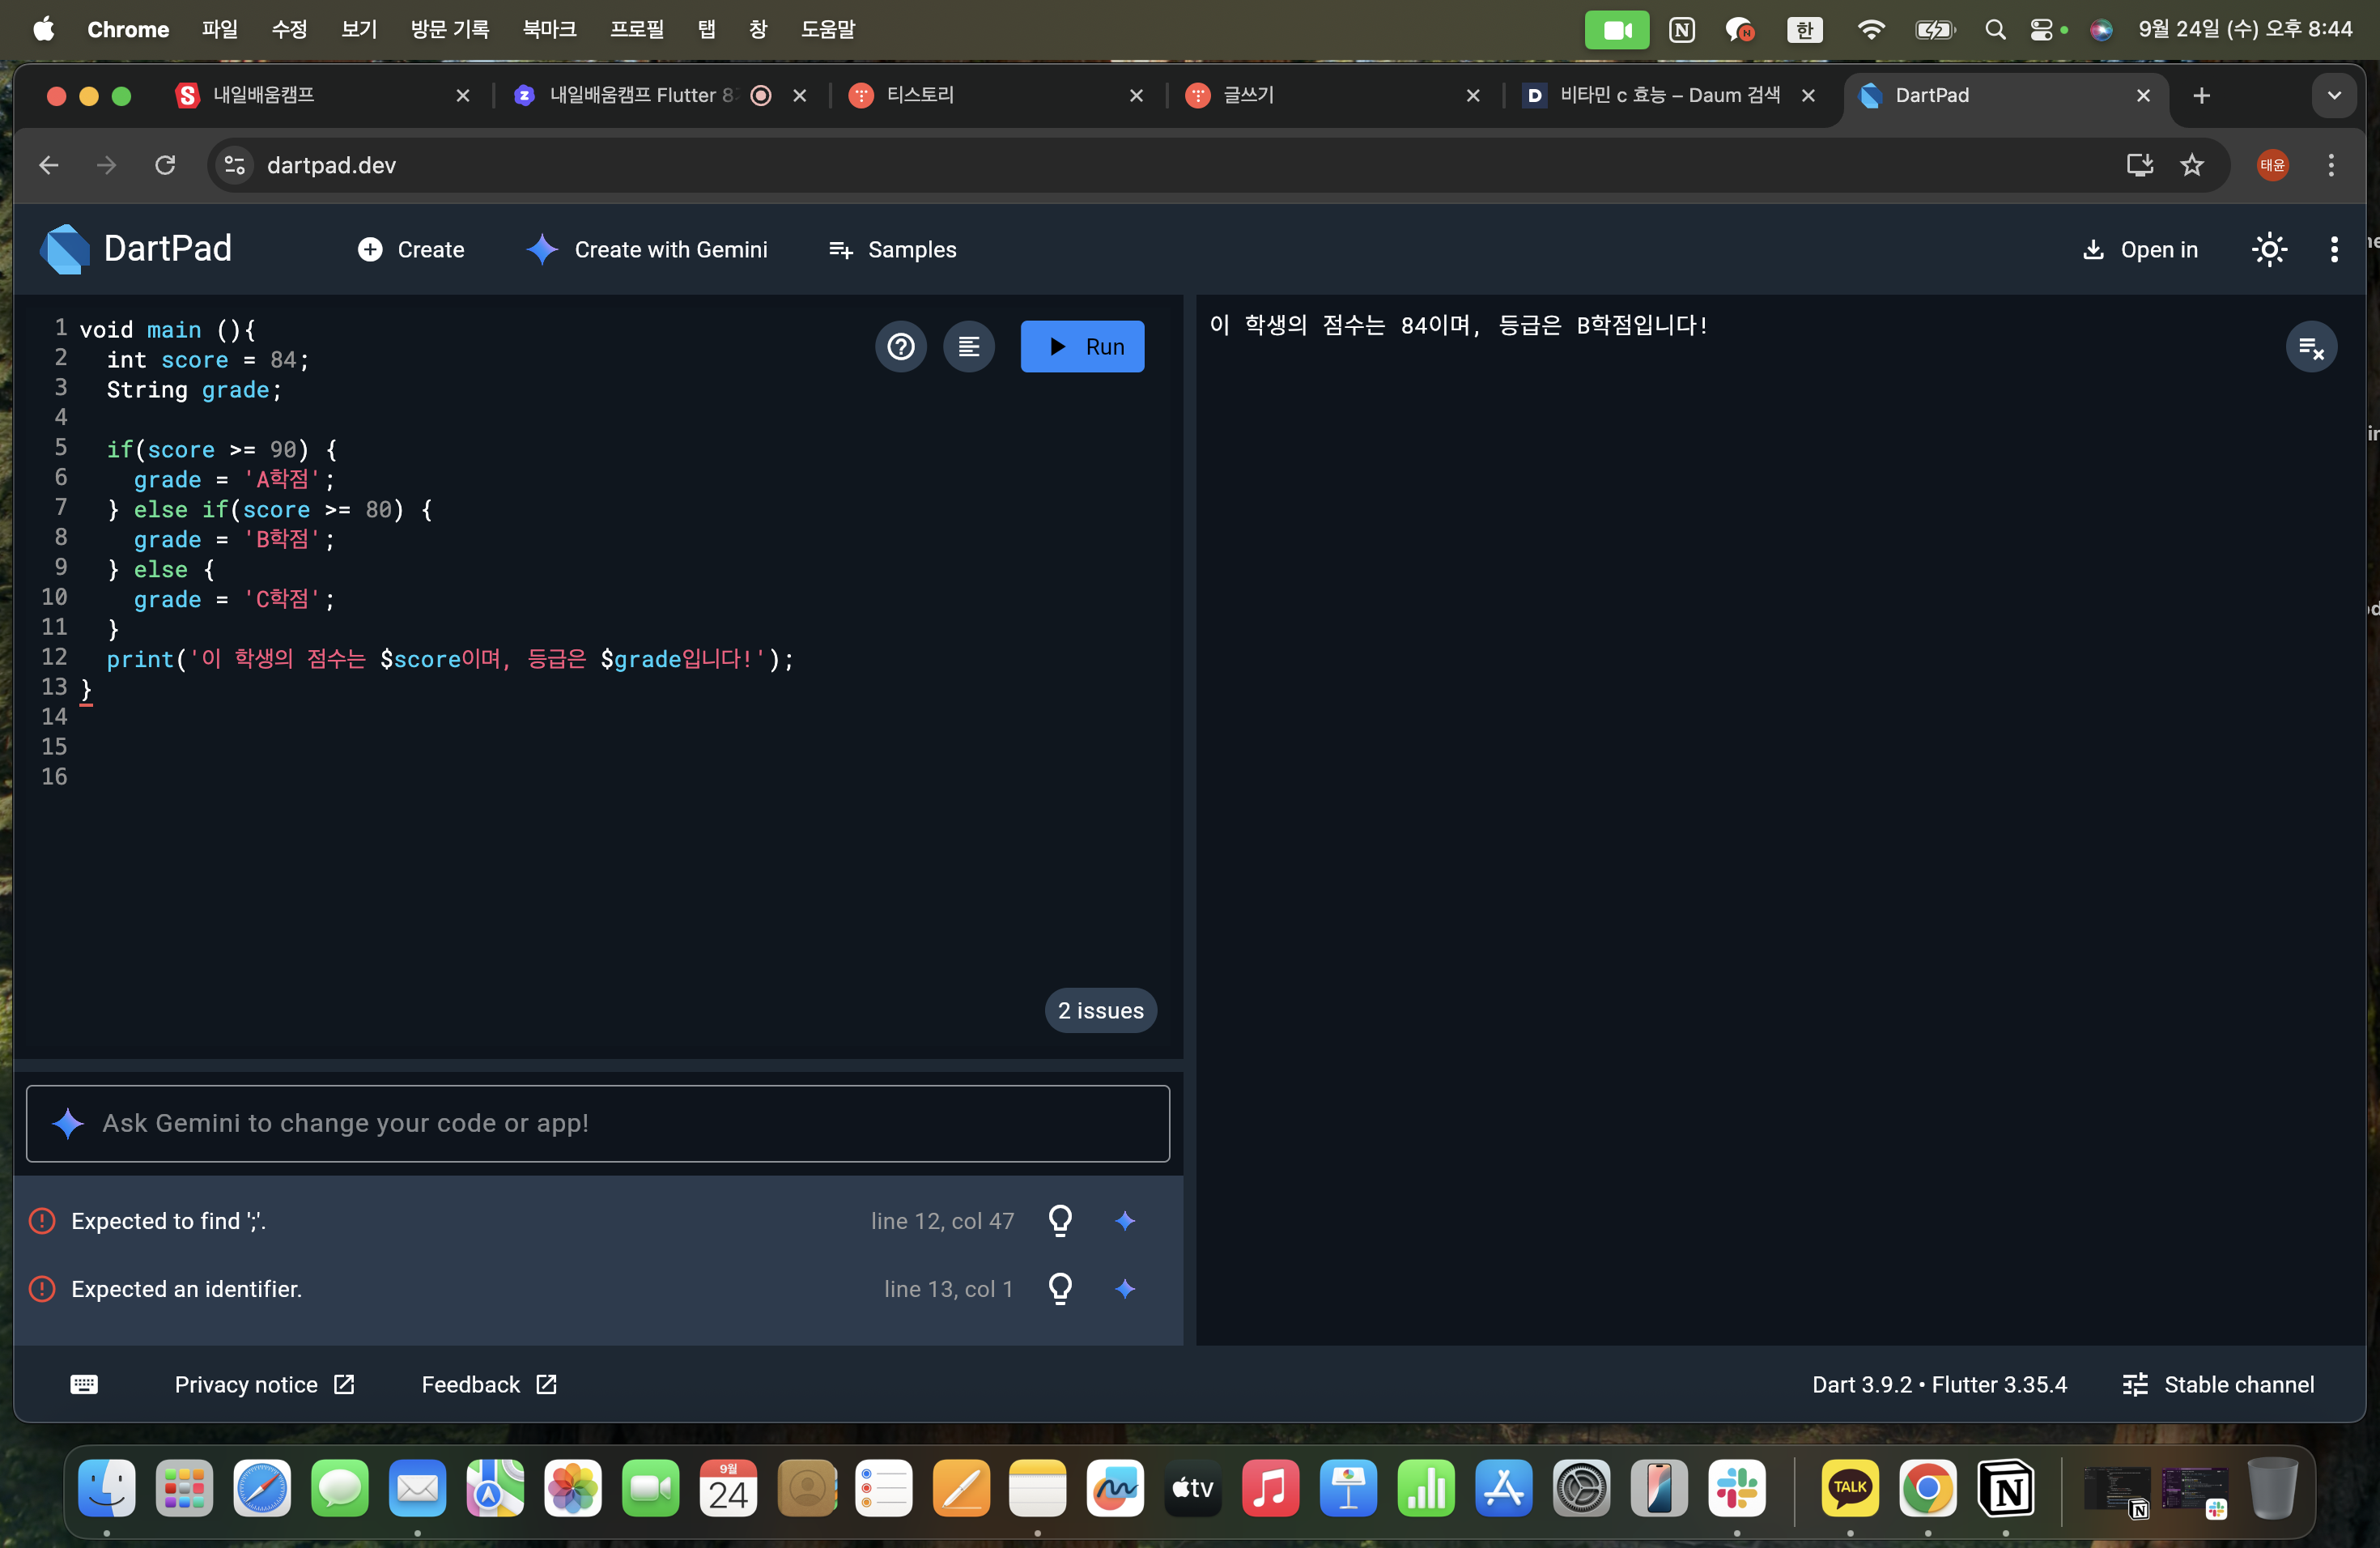Click the format code icon

(x=968, y=346)
